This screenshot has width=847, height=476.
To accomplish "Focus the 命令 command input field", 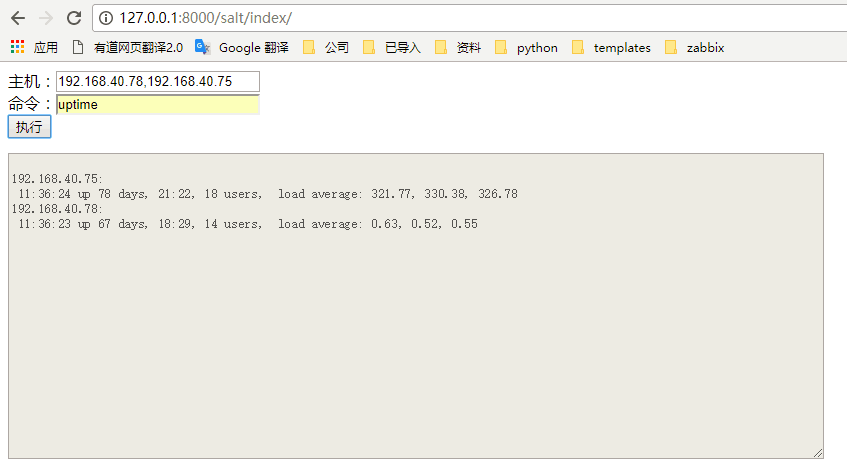I will [x=158, y=104].
